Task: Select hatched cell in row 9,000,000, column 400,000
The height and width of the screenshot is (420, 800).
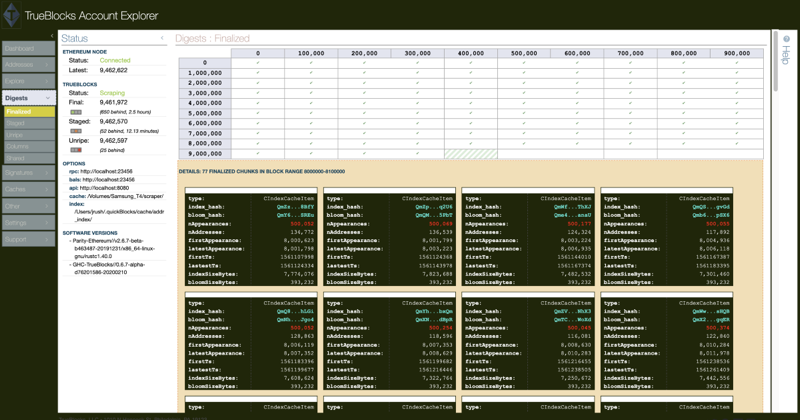Action: tap(470, 154)
